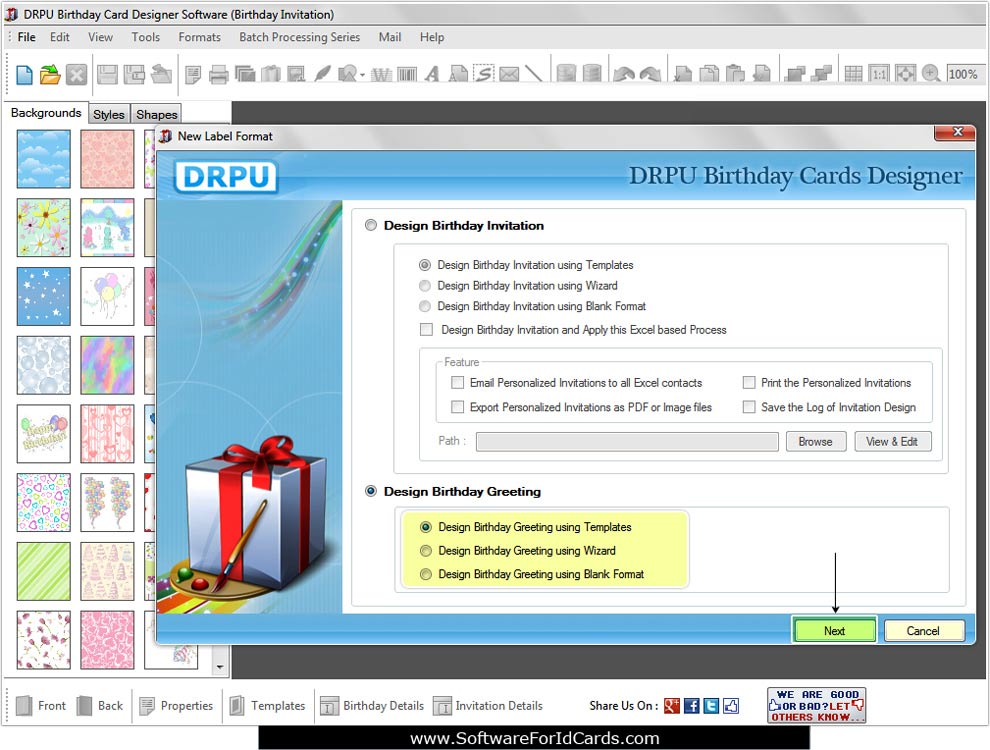The width and height of the screenshot is (990, 750).
Task: Open the Mail menu
Action: pos(390,37)
